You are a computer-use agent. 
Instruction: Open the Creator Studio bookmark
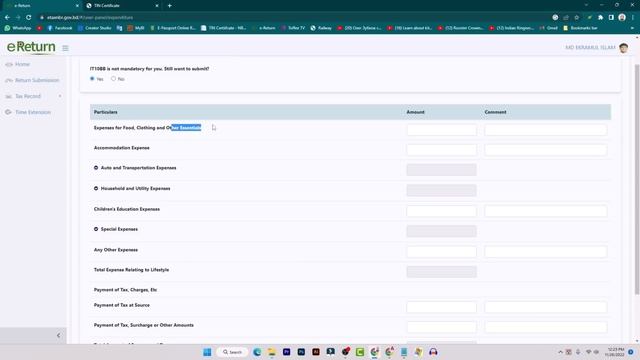pos(94,28)
